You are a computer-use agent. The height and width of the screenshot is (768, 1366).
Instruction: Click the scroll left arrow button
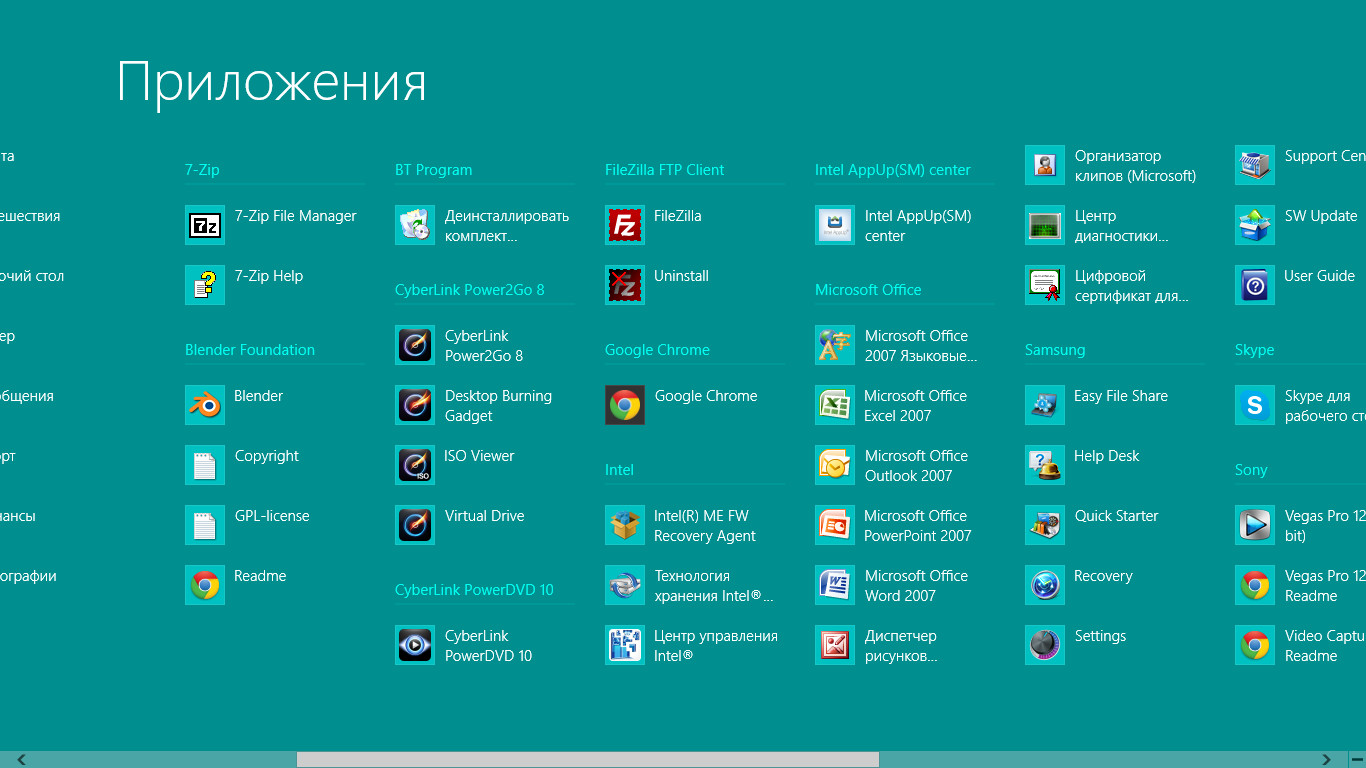tap(21, 760)
